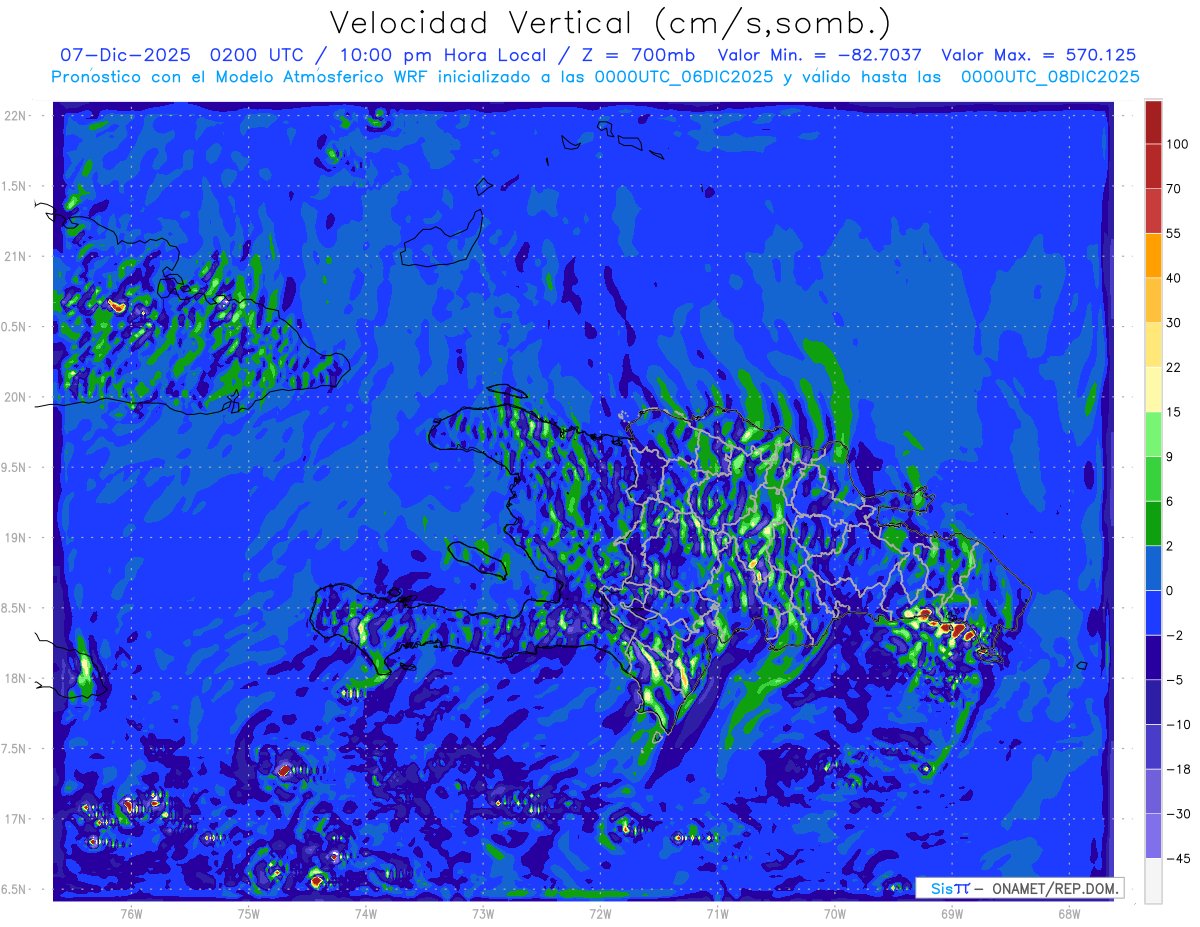Click the colorbar label '40'
This screenshot has height=927, width=1200.
1175,277
